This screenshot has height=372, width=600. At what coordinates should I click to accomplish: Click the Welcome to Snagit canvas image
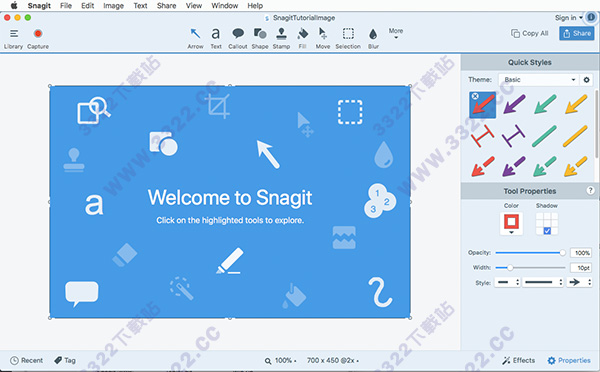tap(230, 202)
